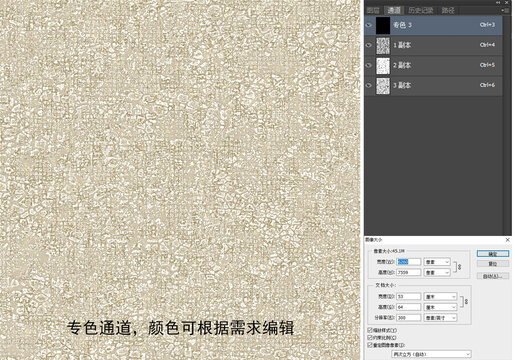Screen dimensions: 515x360
Task: Collapse the panel with double-arrow icon
Action: coord(498,2)
